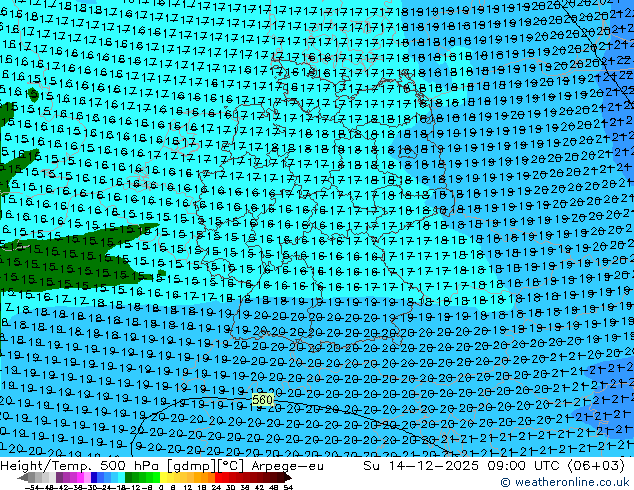Click the forecast date Su 14-12-2025

pyautogui.click(x=421, y=466)
